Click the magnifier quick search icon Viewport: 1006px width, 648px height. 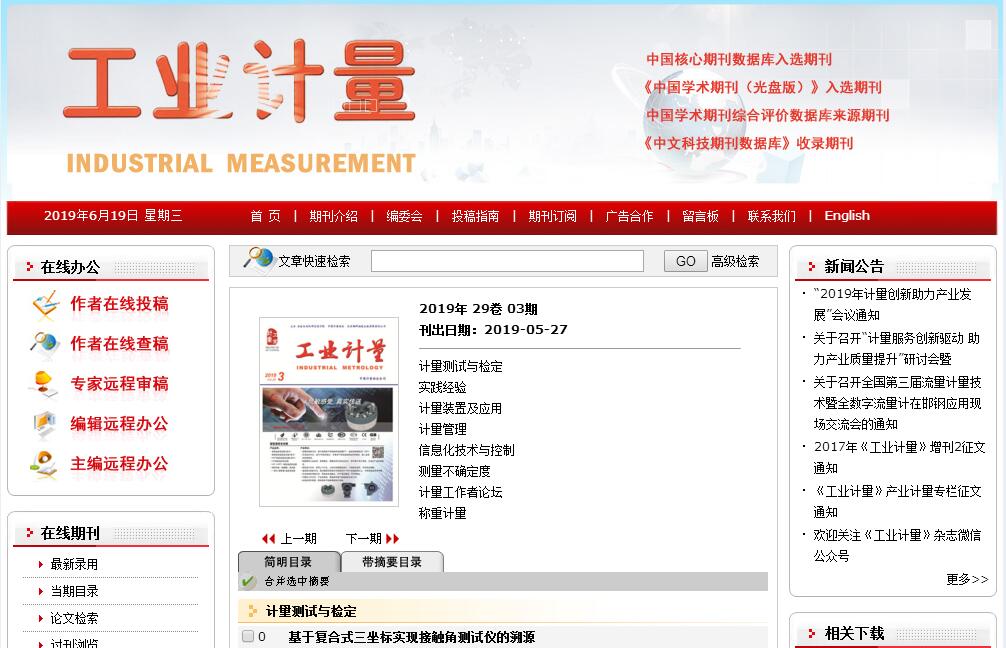tap(258, 259)
